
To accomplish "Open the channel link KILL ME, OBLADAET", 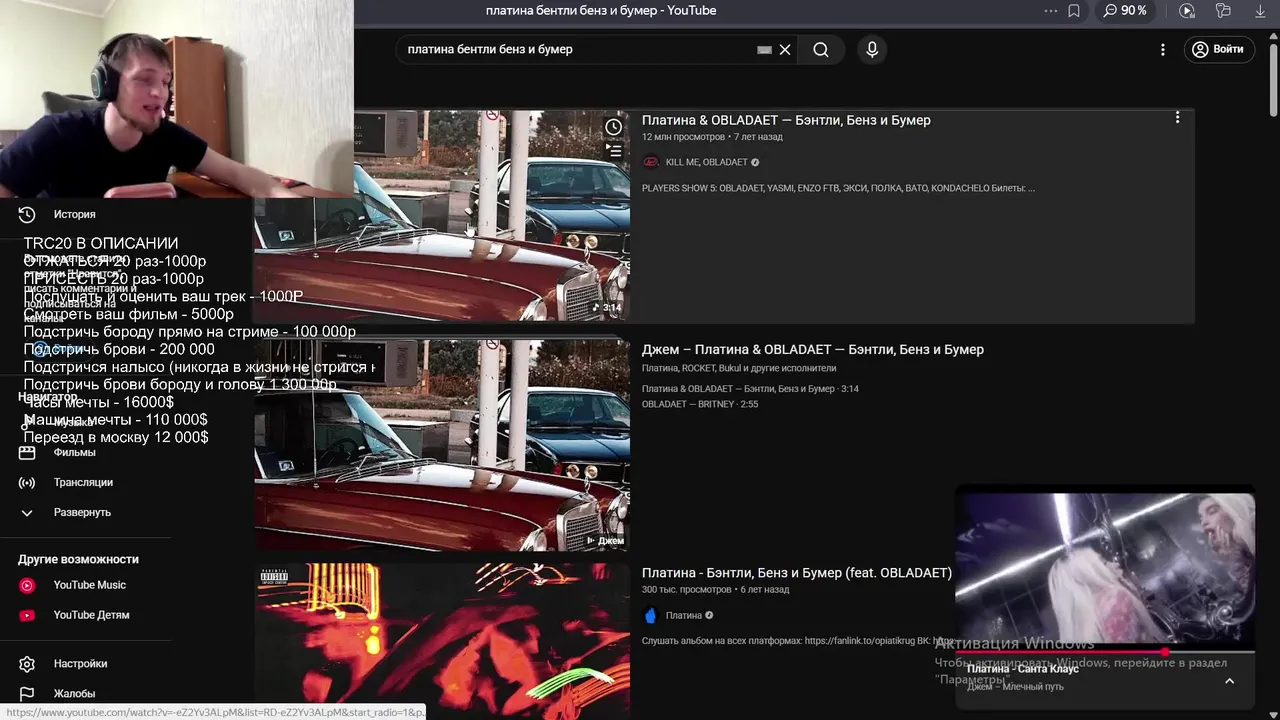I will pyautogui.click(x=706, y=162).
